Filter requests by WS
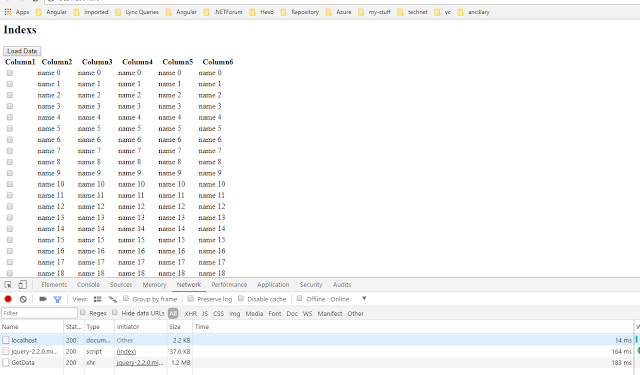This screenshot has height=375, width=640. (307, 314)
